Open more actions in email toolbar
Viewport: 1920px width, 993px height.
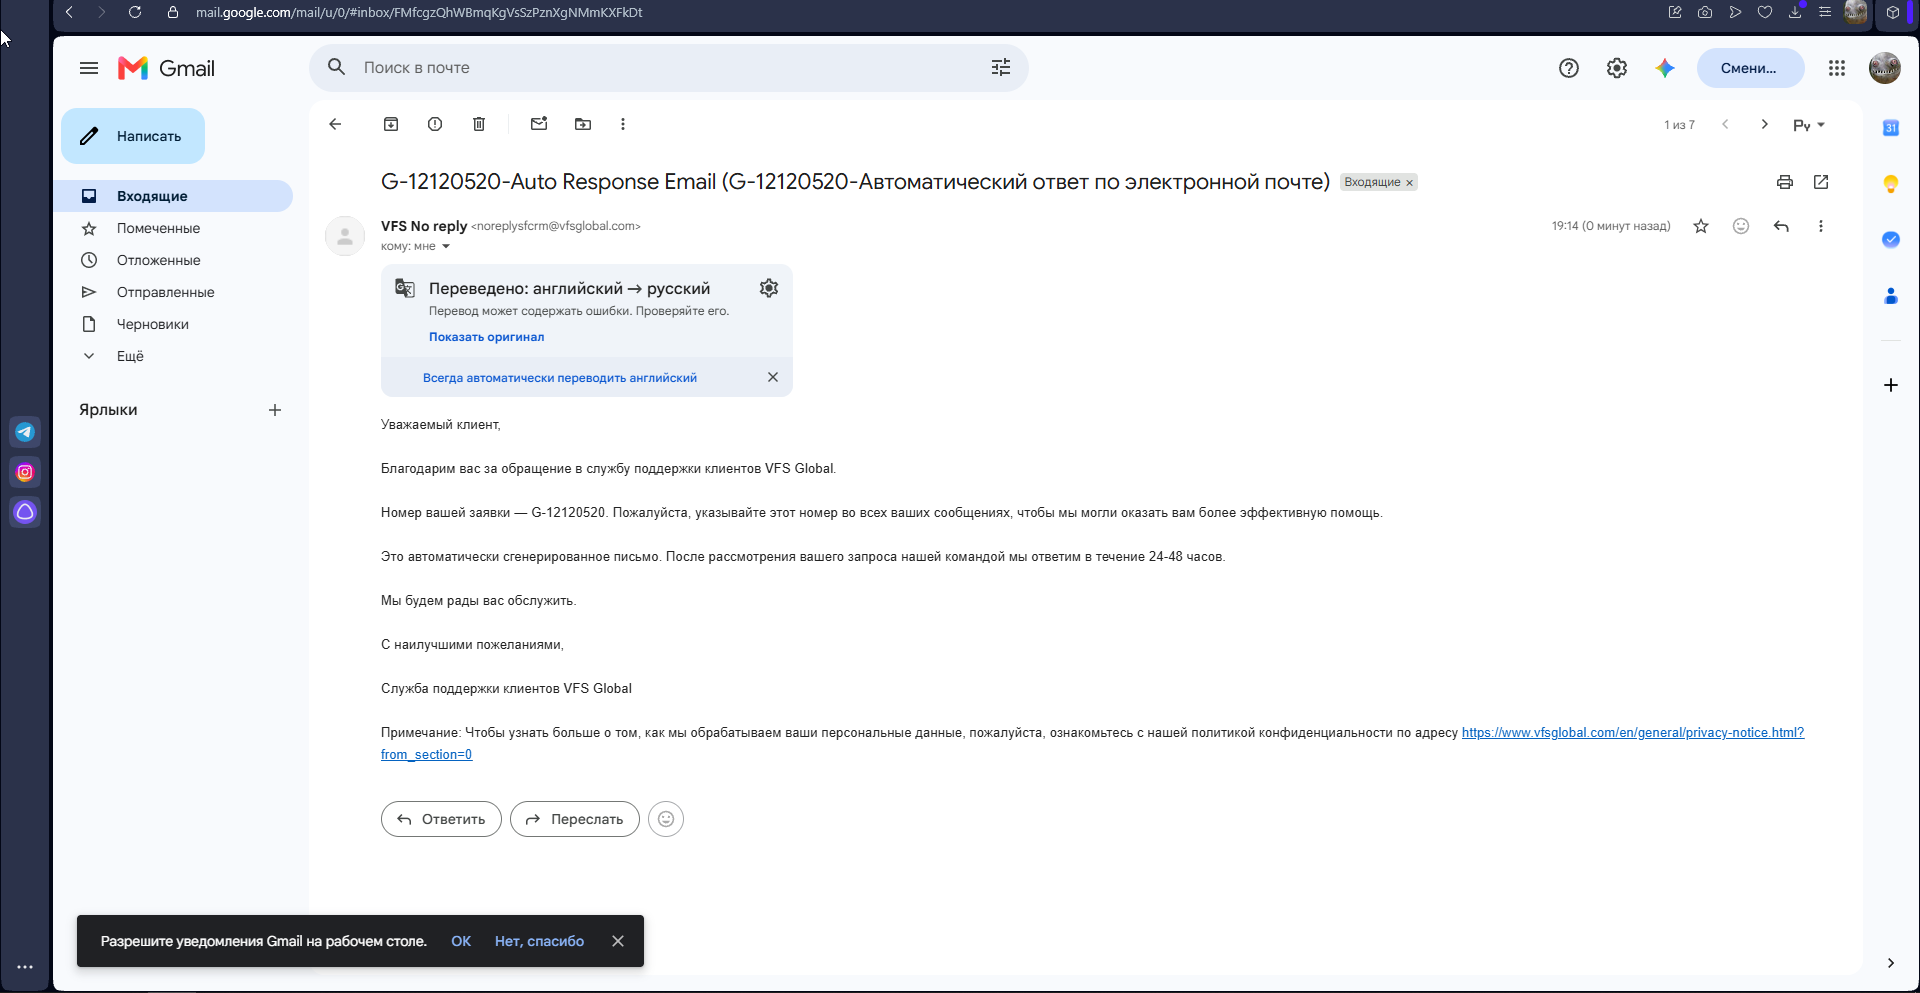coord(623,124)
